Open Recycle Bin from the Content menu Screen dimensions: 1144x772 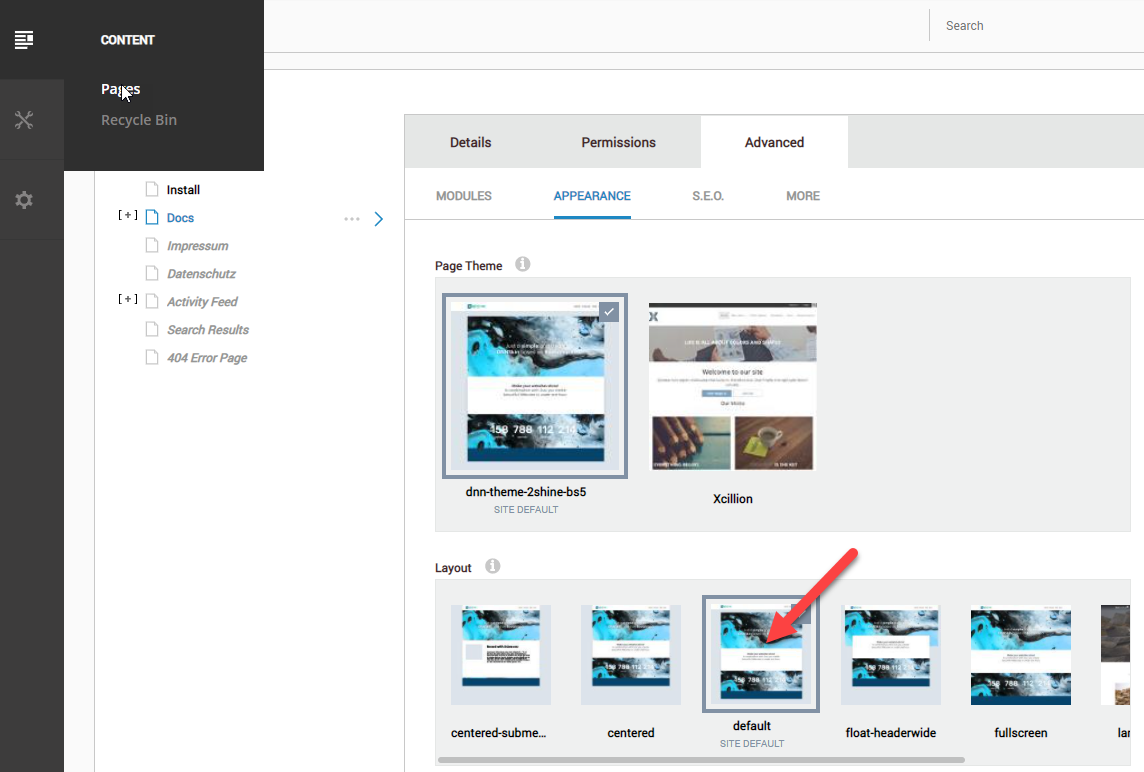(139, 120)
